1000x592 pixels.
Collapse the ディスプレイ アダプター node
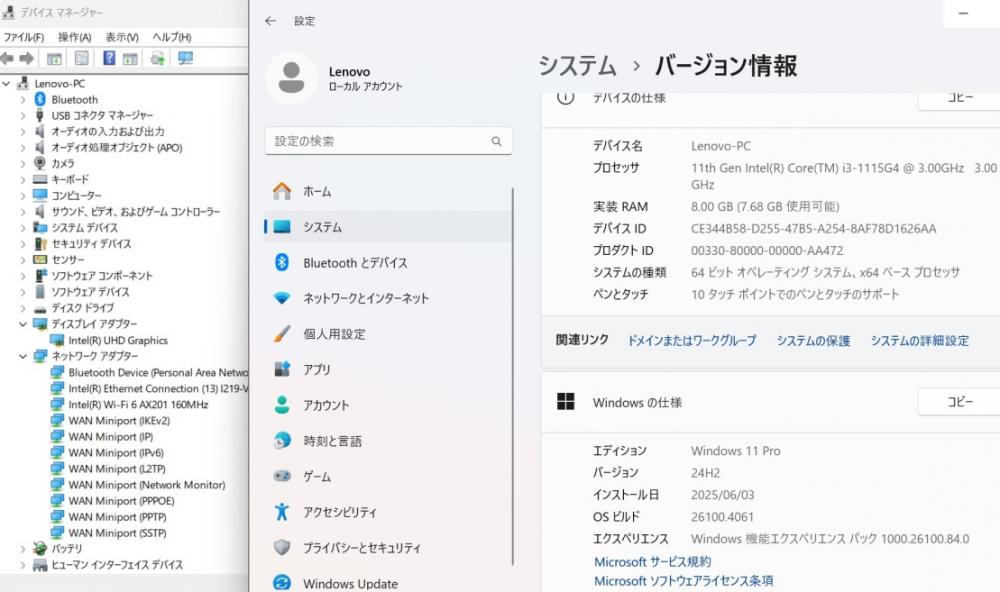click(x=23, y=324)
